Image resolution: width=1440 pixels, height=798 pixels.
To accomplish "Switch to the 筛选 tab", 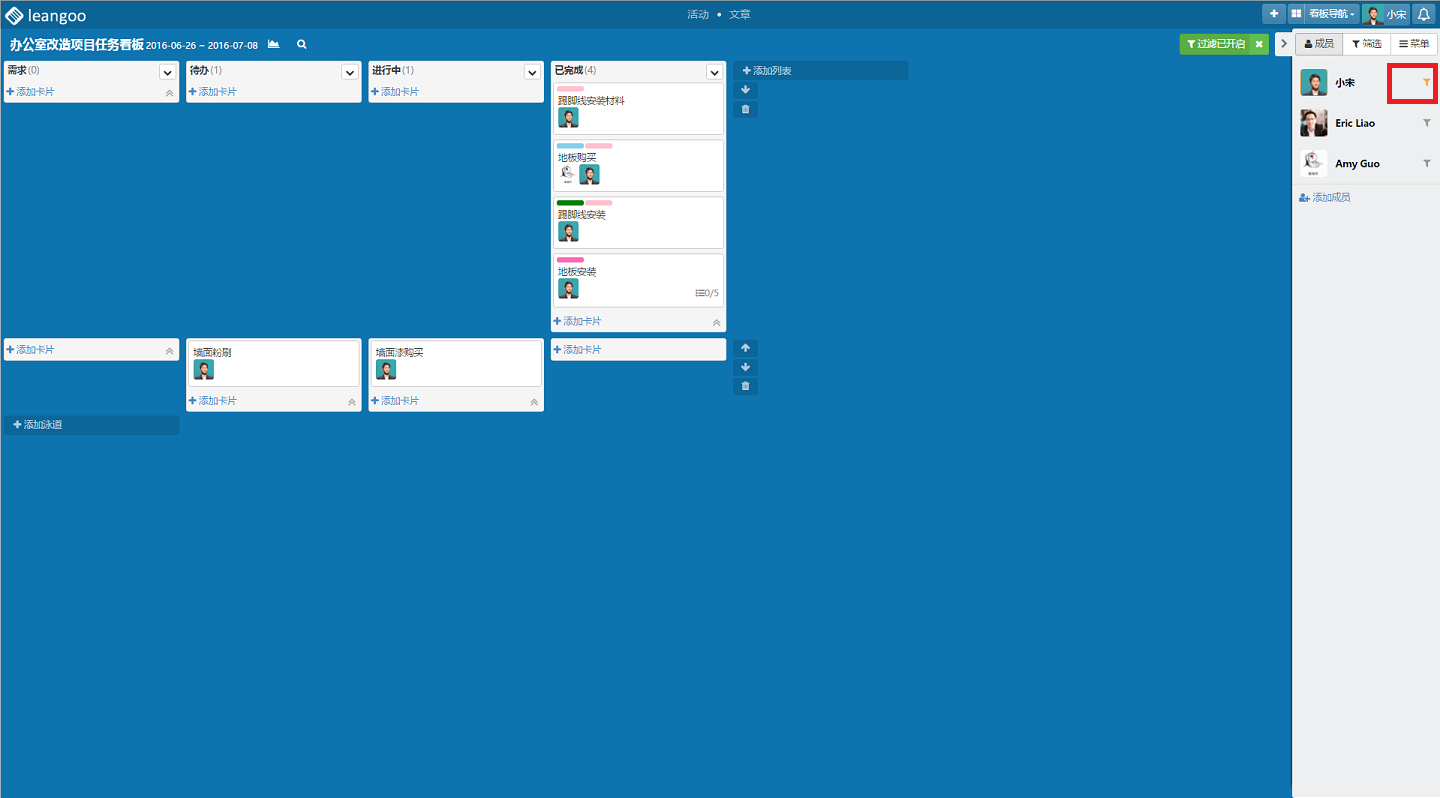I will click(1366, 44).
